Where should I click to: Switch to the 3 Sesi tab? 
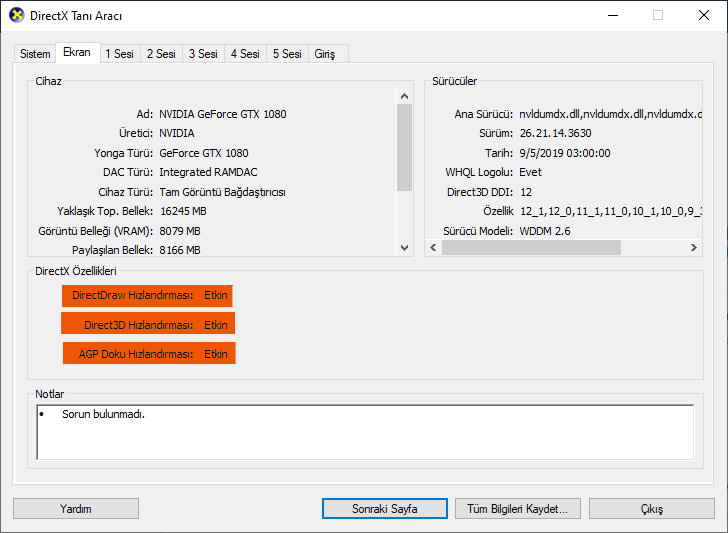pyautogui.click(x=203, y=54)
